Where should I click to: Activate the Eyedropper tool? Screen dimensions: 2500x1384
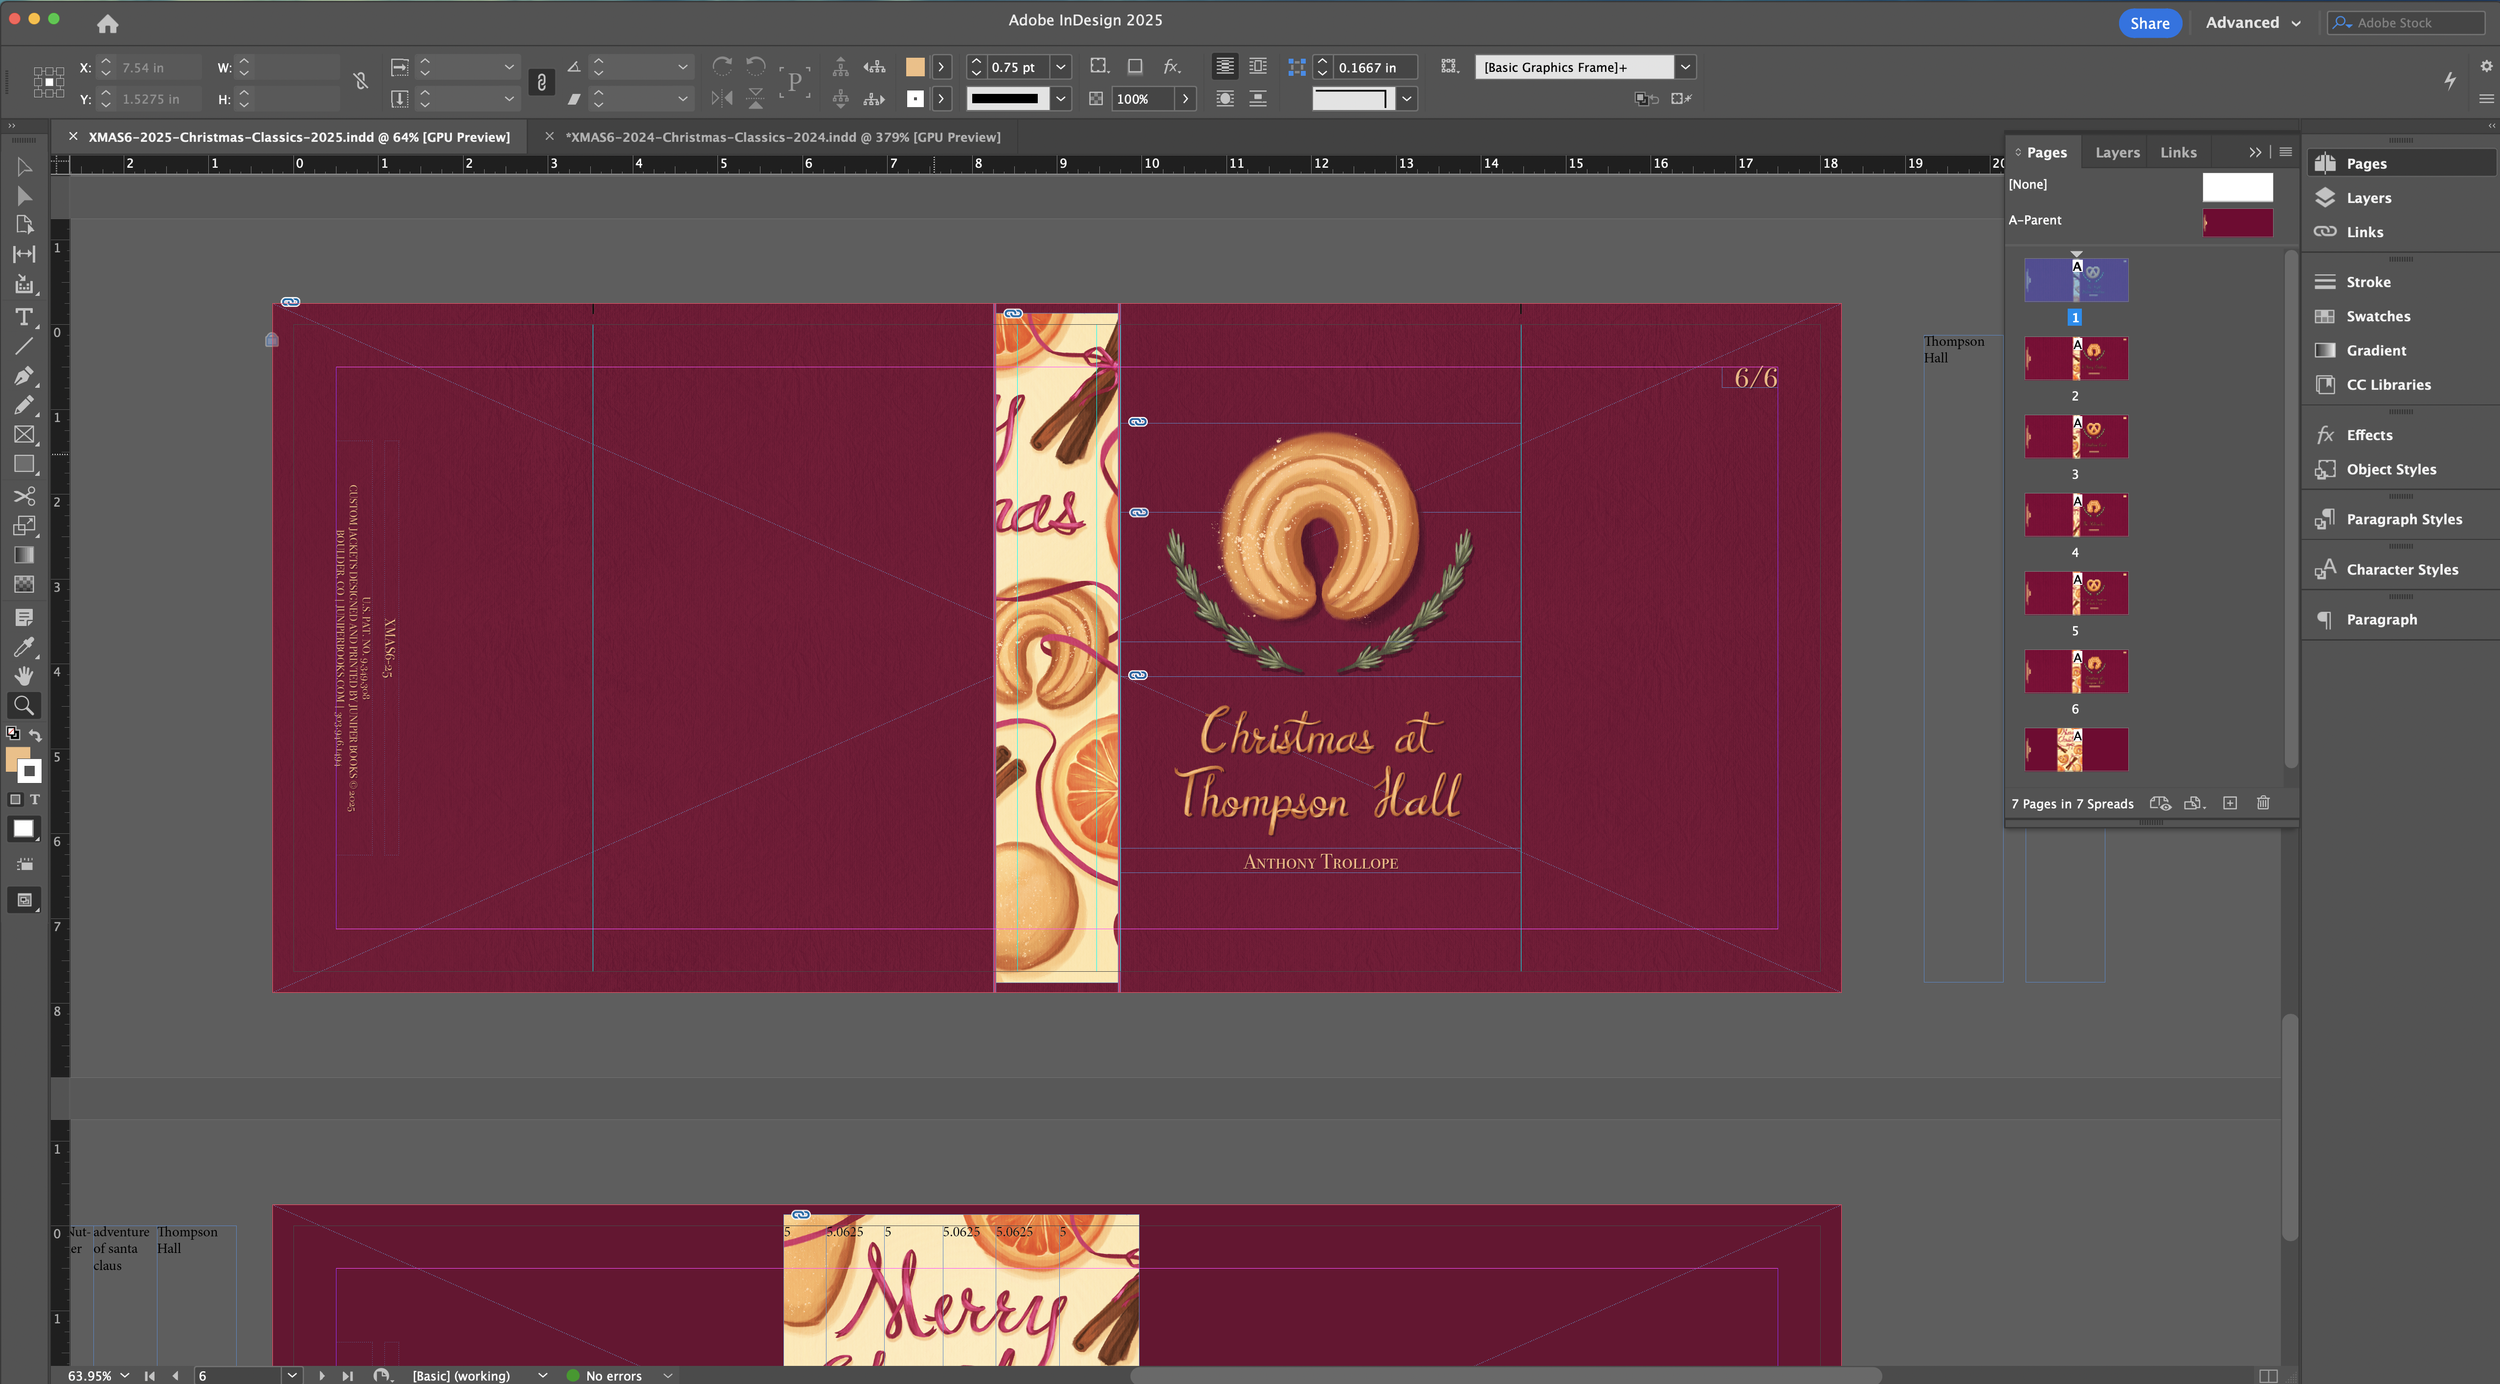(x=23, y=647)
